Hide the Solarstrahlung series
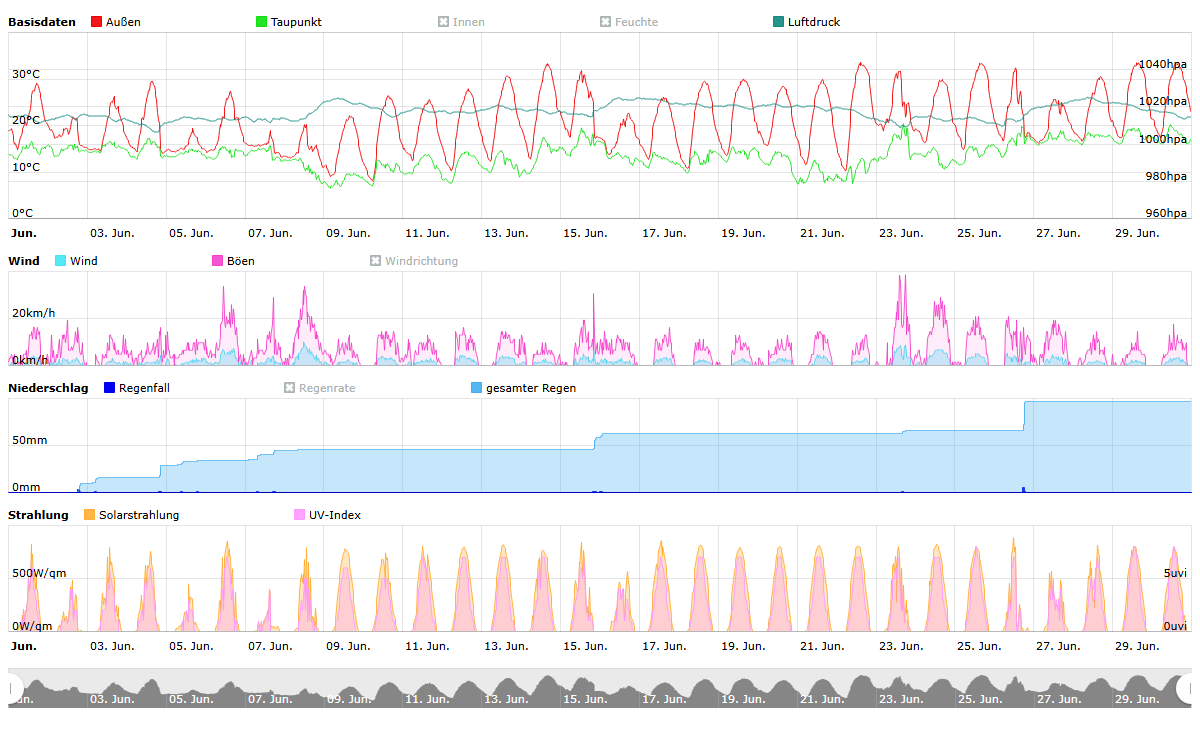The width and height of the screenshot is (1200, 750). (x=90, y=515)
